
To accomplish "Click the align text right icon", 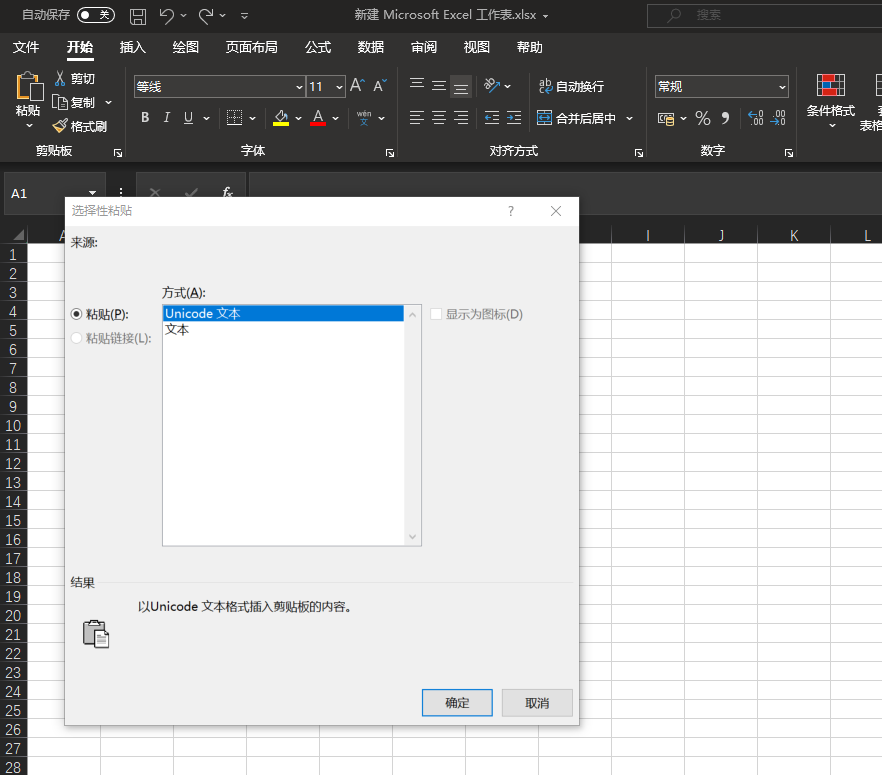I will 461,118.
